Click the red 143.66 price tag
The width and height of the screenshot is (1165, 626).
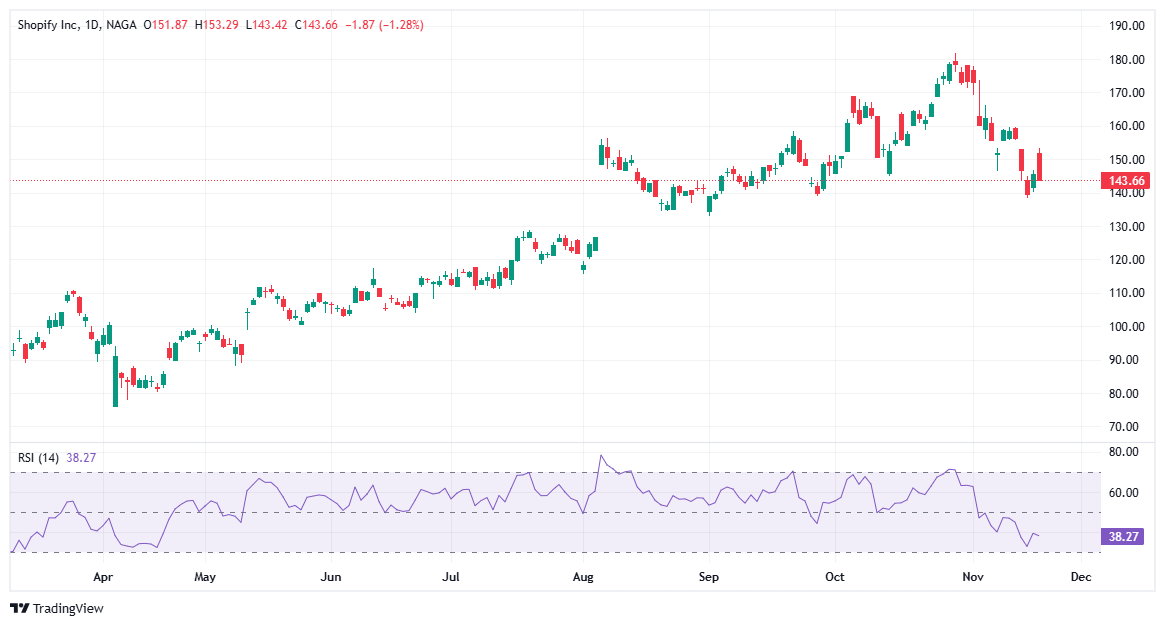pos(1127,181)
